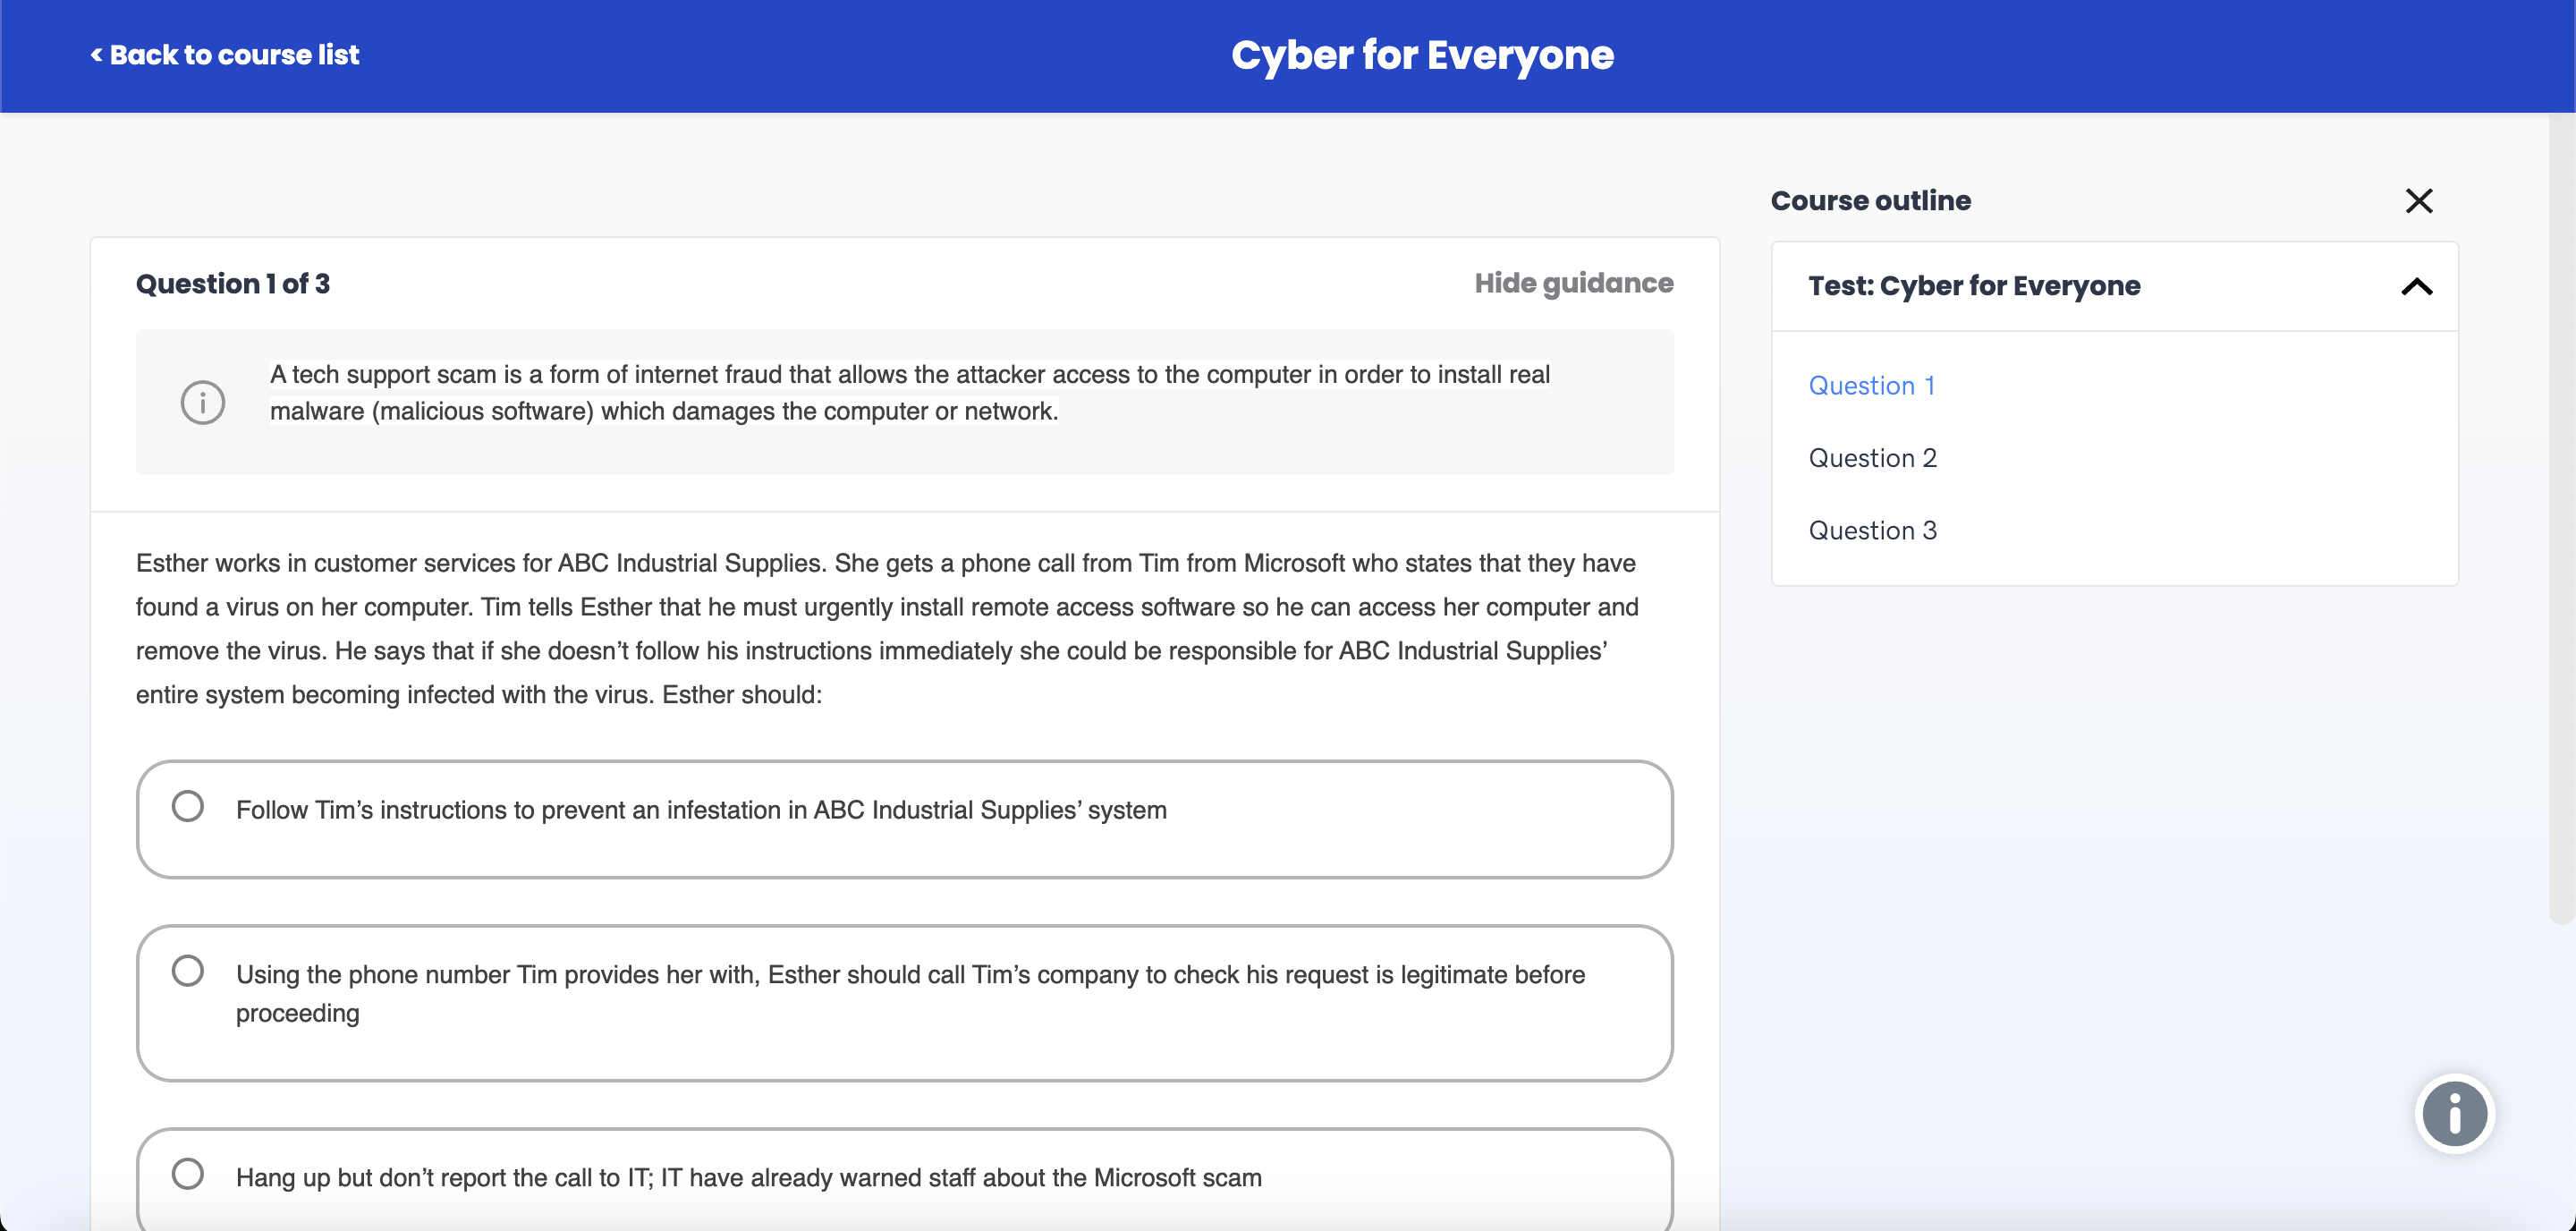The width and height of the screenshot is (2576, 1231).
Task: Click the guidance info circle icon
Action: click(202, 403)
